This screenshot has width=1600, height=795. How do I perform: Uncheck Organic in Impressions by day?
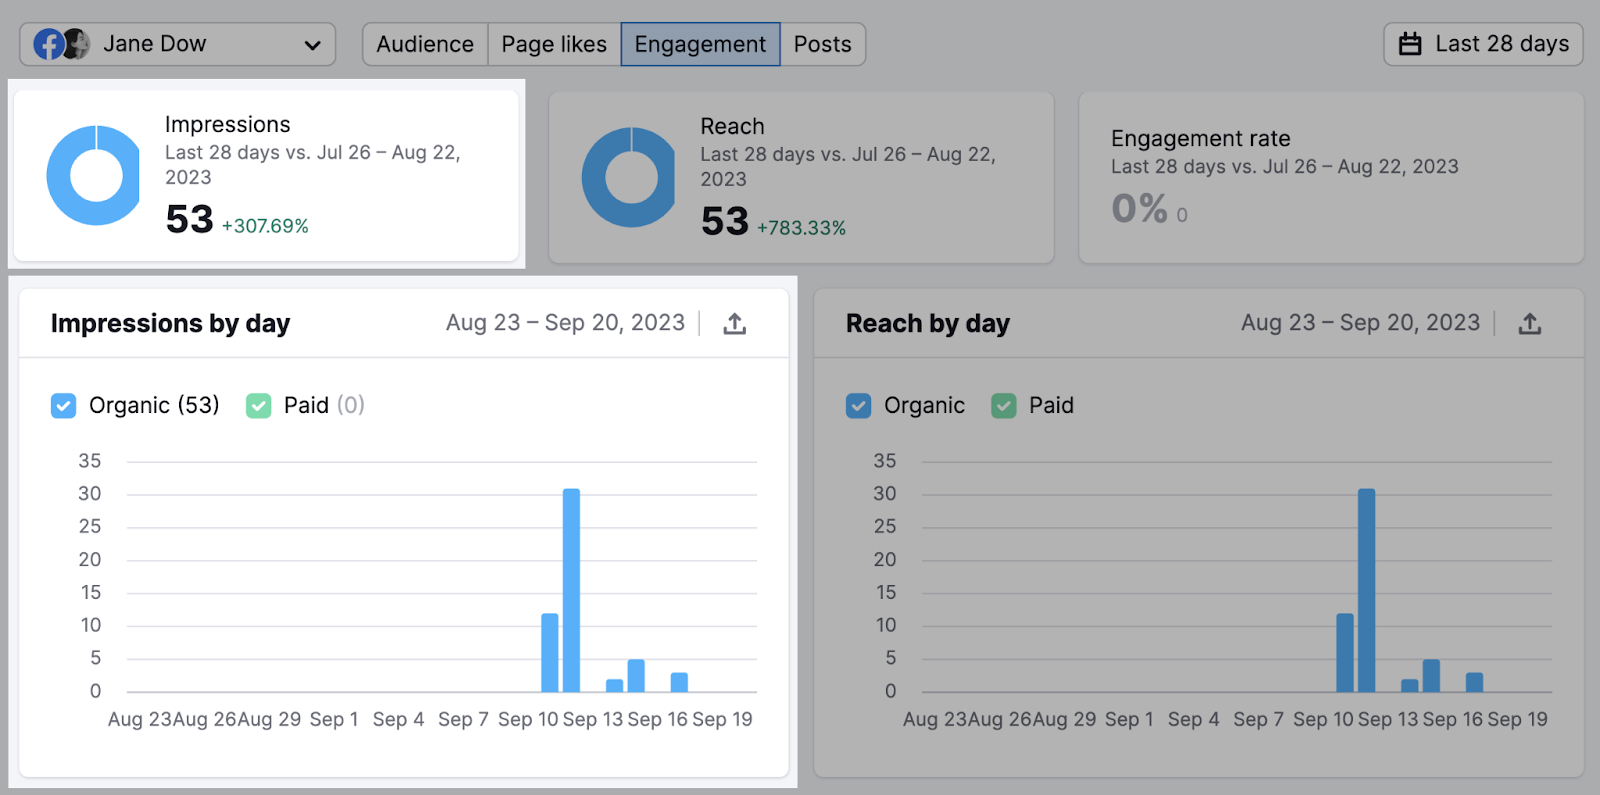[63, 405]
